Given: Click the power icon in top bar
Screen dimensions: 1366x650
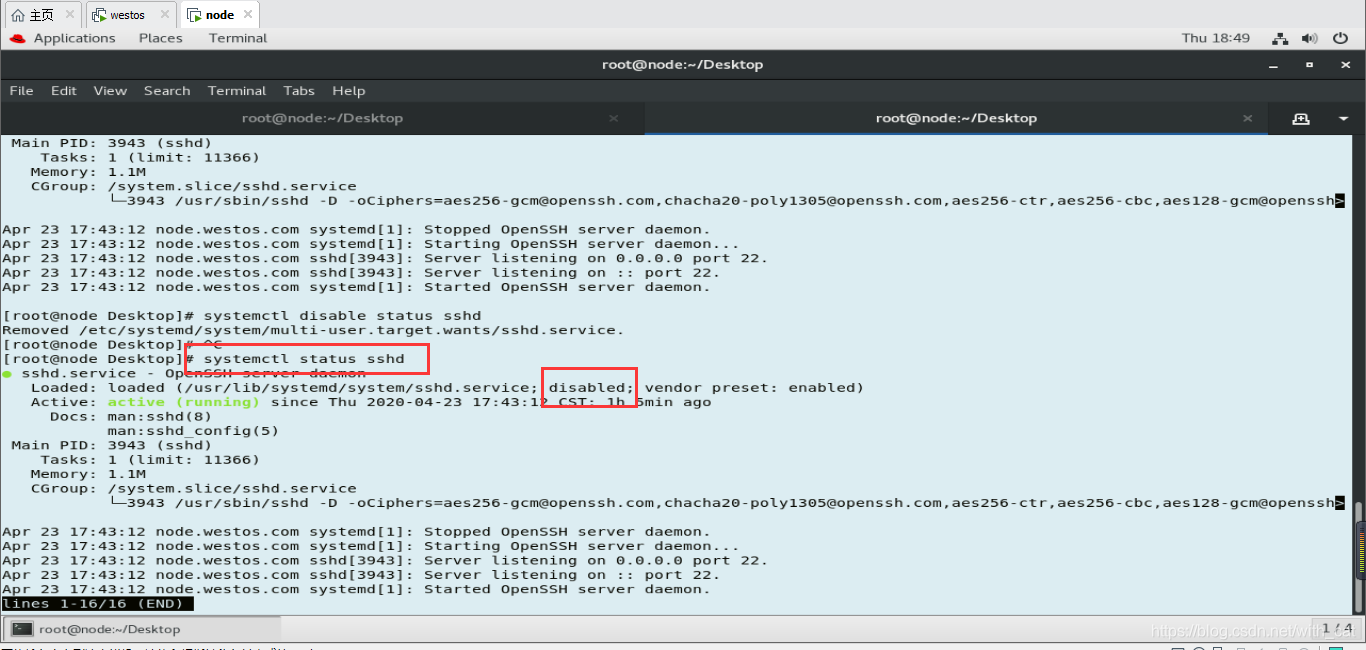Looking at the screenshot, I should [1341, 38].
